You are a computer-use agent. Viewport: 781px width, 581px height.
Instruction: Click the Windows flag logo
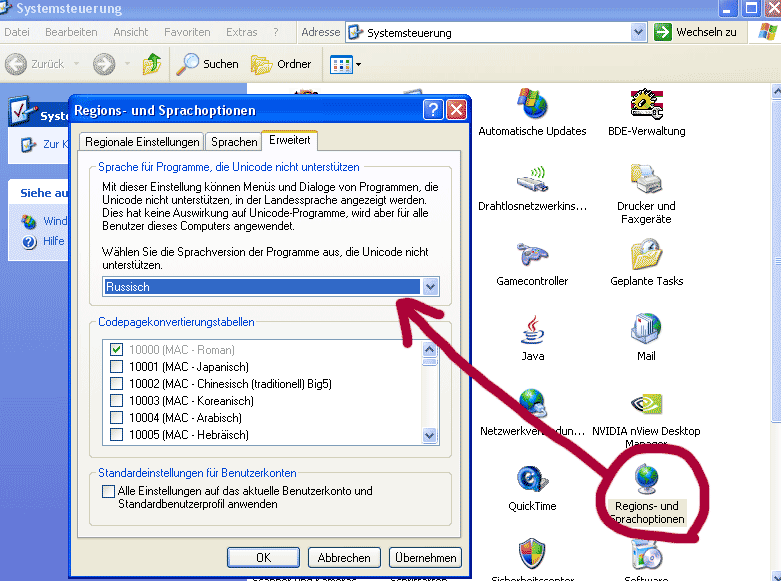point(767,32)
